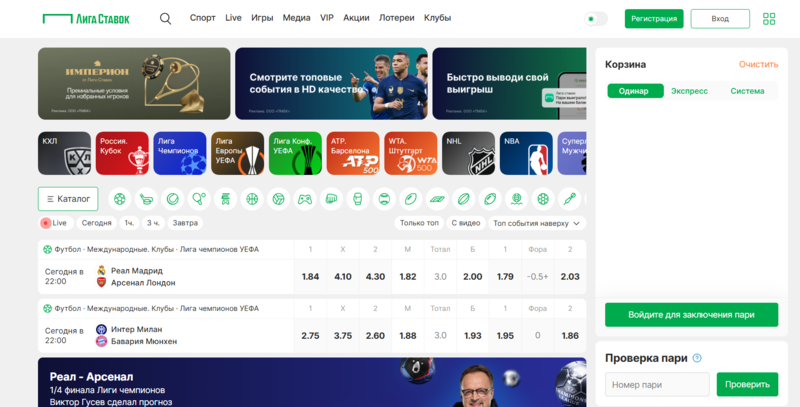Toggle the Только топ filter

[419, 223]
